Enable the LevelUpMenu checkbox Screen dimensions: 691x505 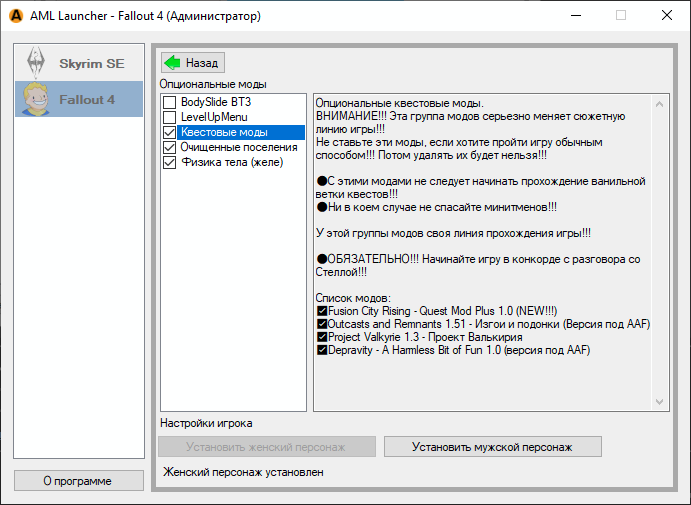170,117
